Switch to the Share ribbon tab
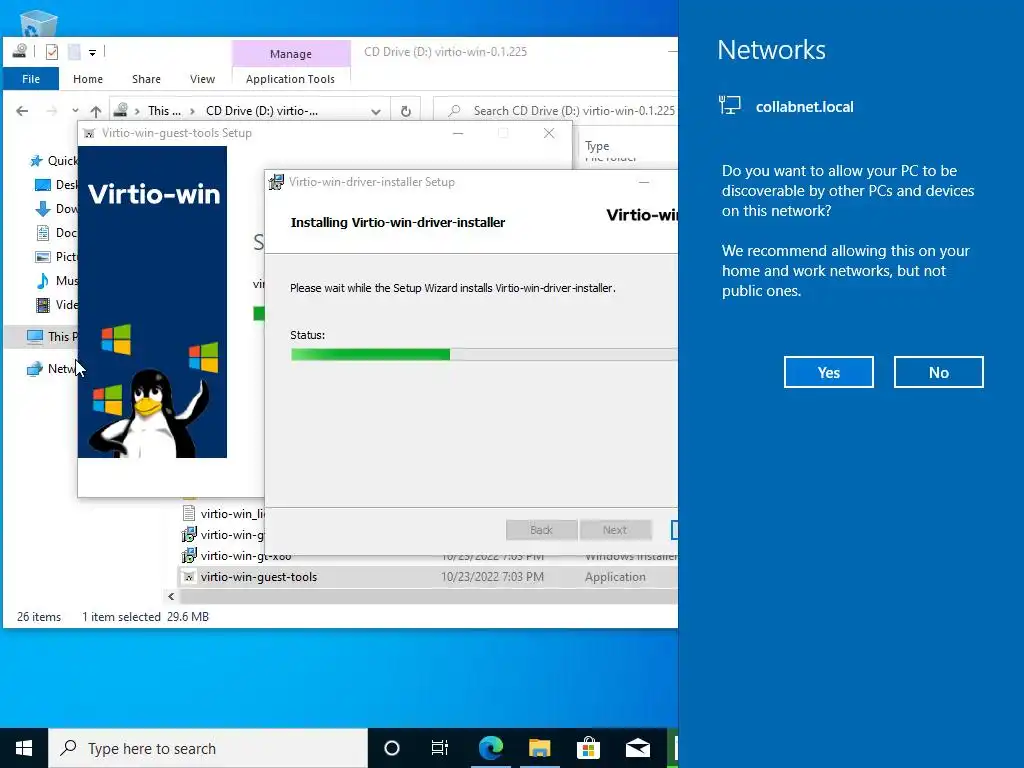Viewport: 1024px width, 768px height. coord(146,79)
